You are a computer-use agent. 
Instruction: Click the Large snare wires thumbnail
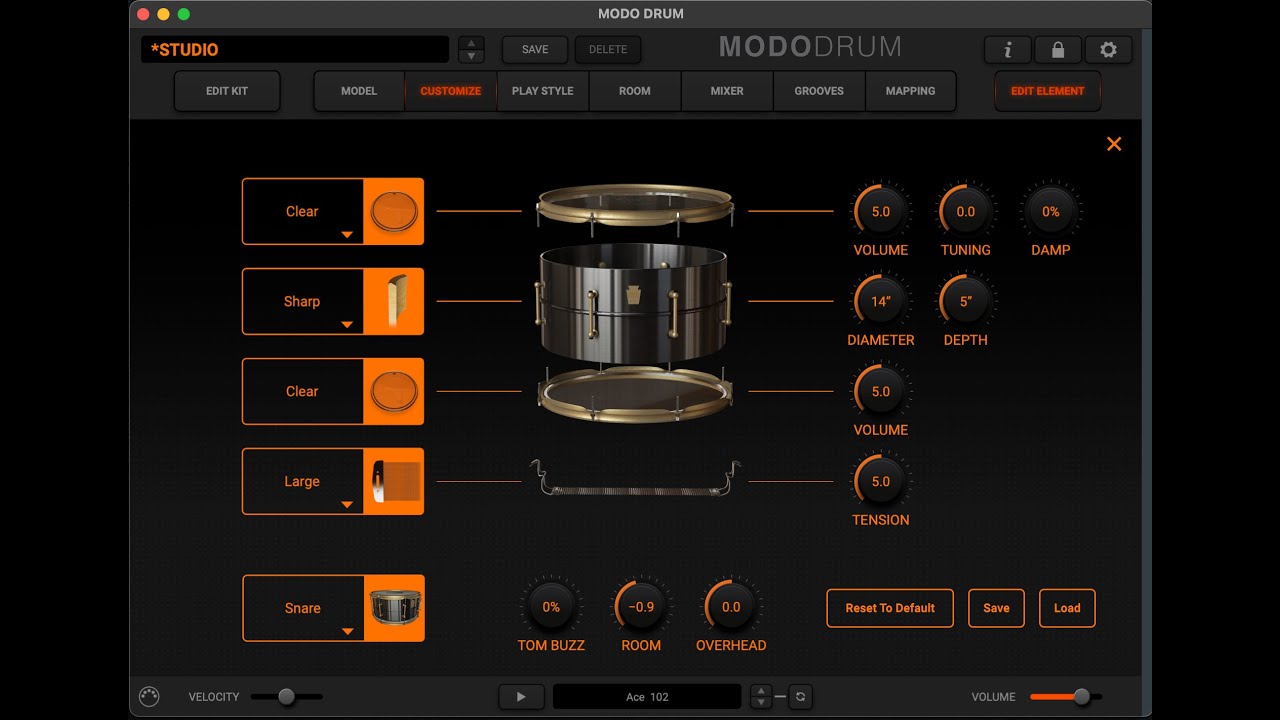pyautogui.click(x=393, y=481)
